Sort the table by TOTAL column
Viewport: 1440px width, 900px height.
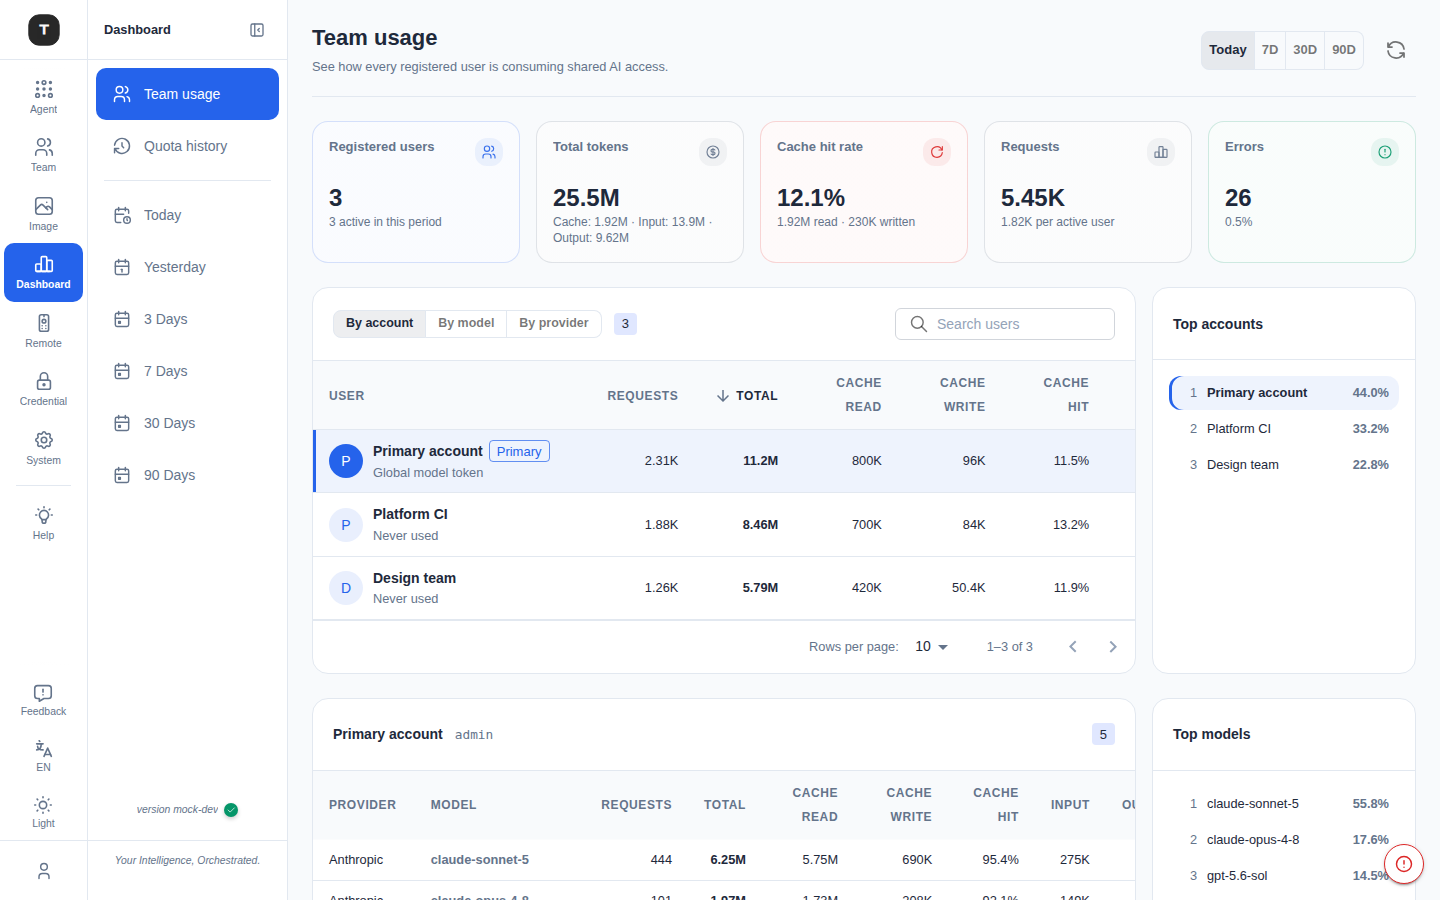point(747,396)
